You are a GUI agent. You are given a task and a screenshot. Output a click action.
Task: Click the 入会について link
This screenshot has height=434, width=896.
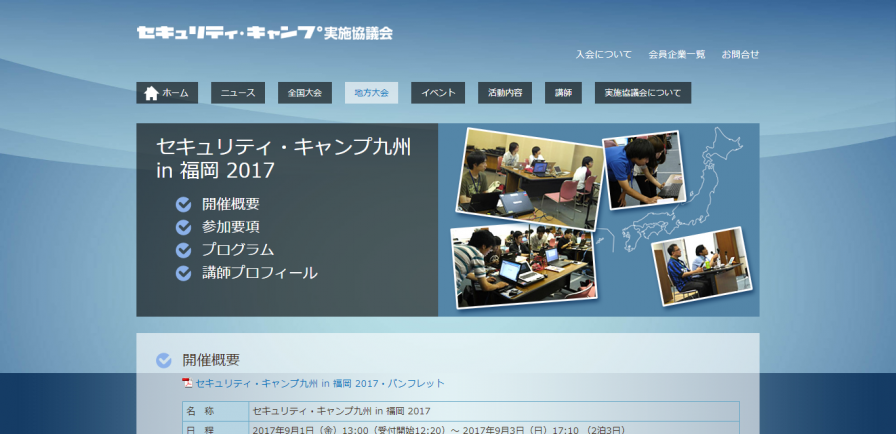(x=603, y=55)
